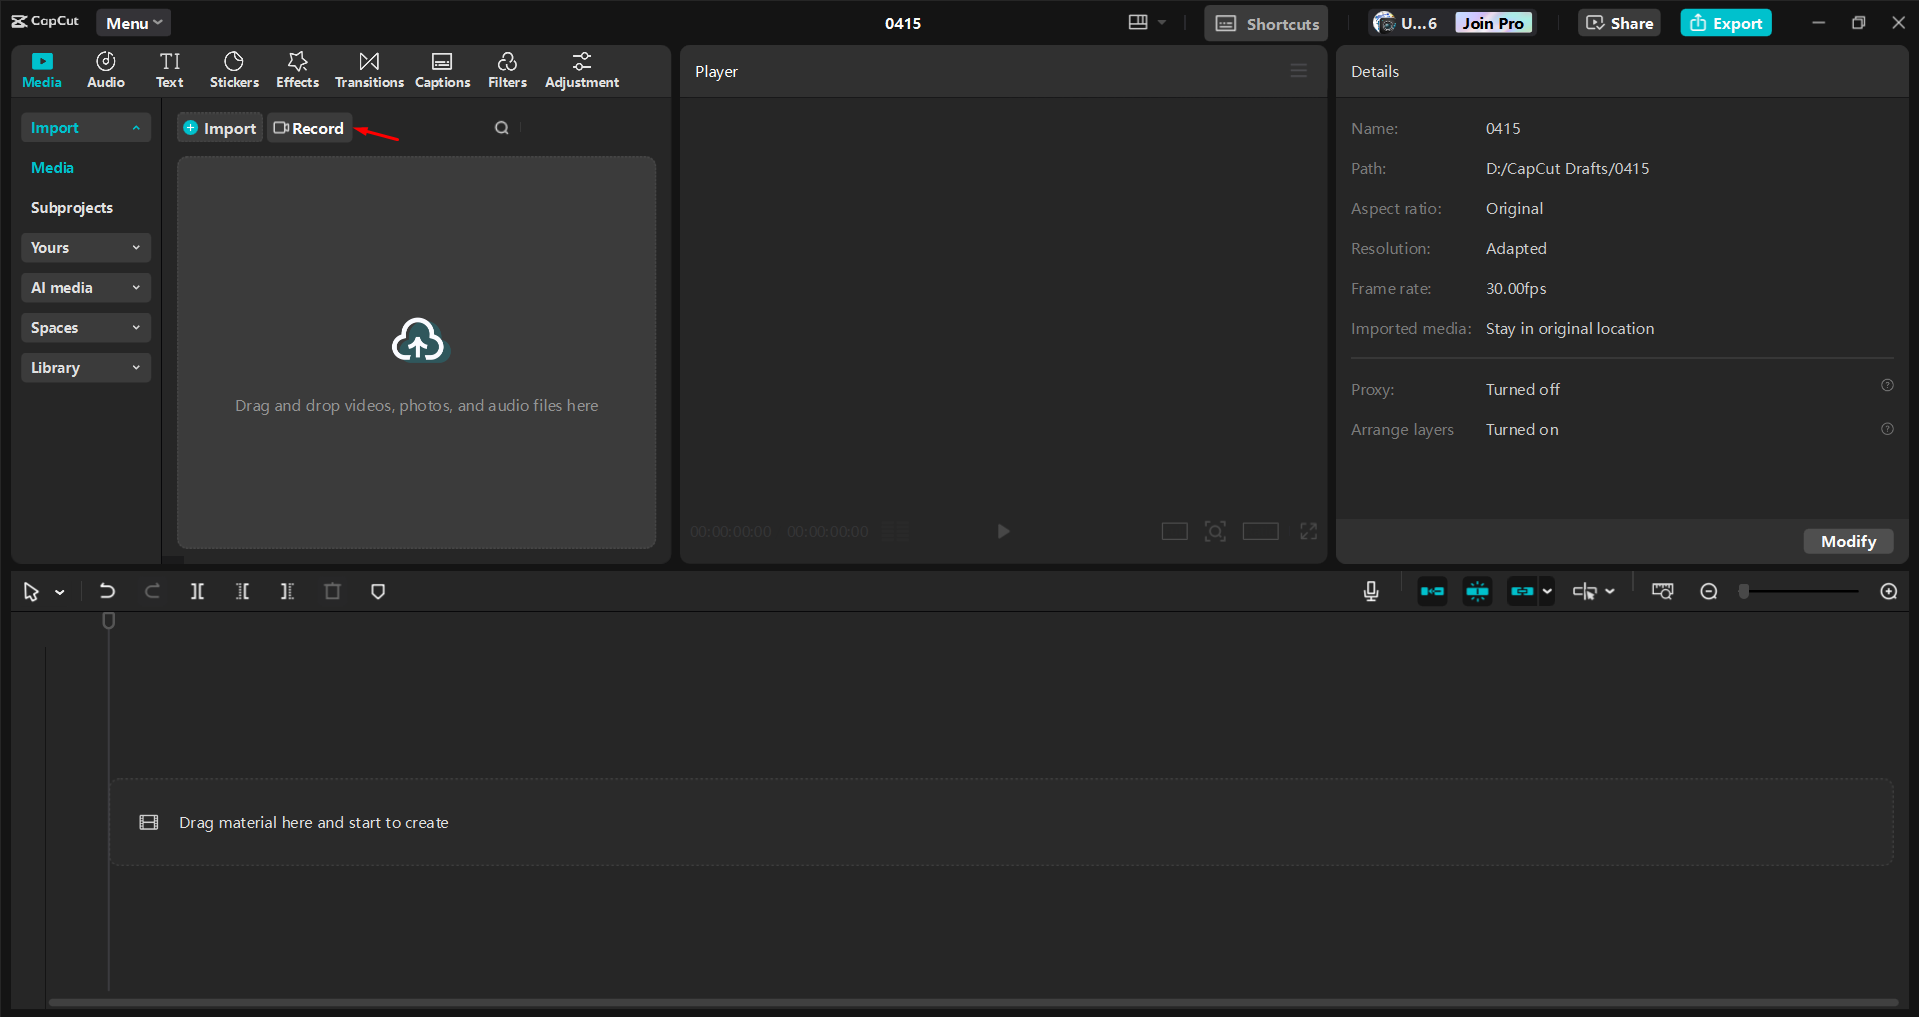Open the Filters panel
The width and height of the screenshot is (1919, 1017).
click(x=506, y=69)
